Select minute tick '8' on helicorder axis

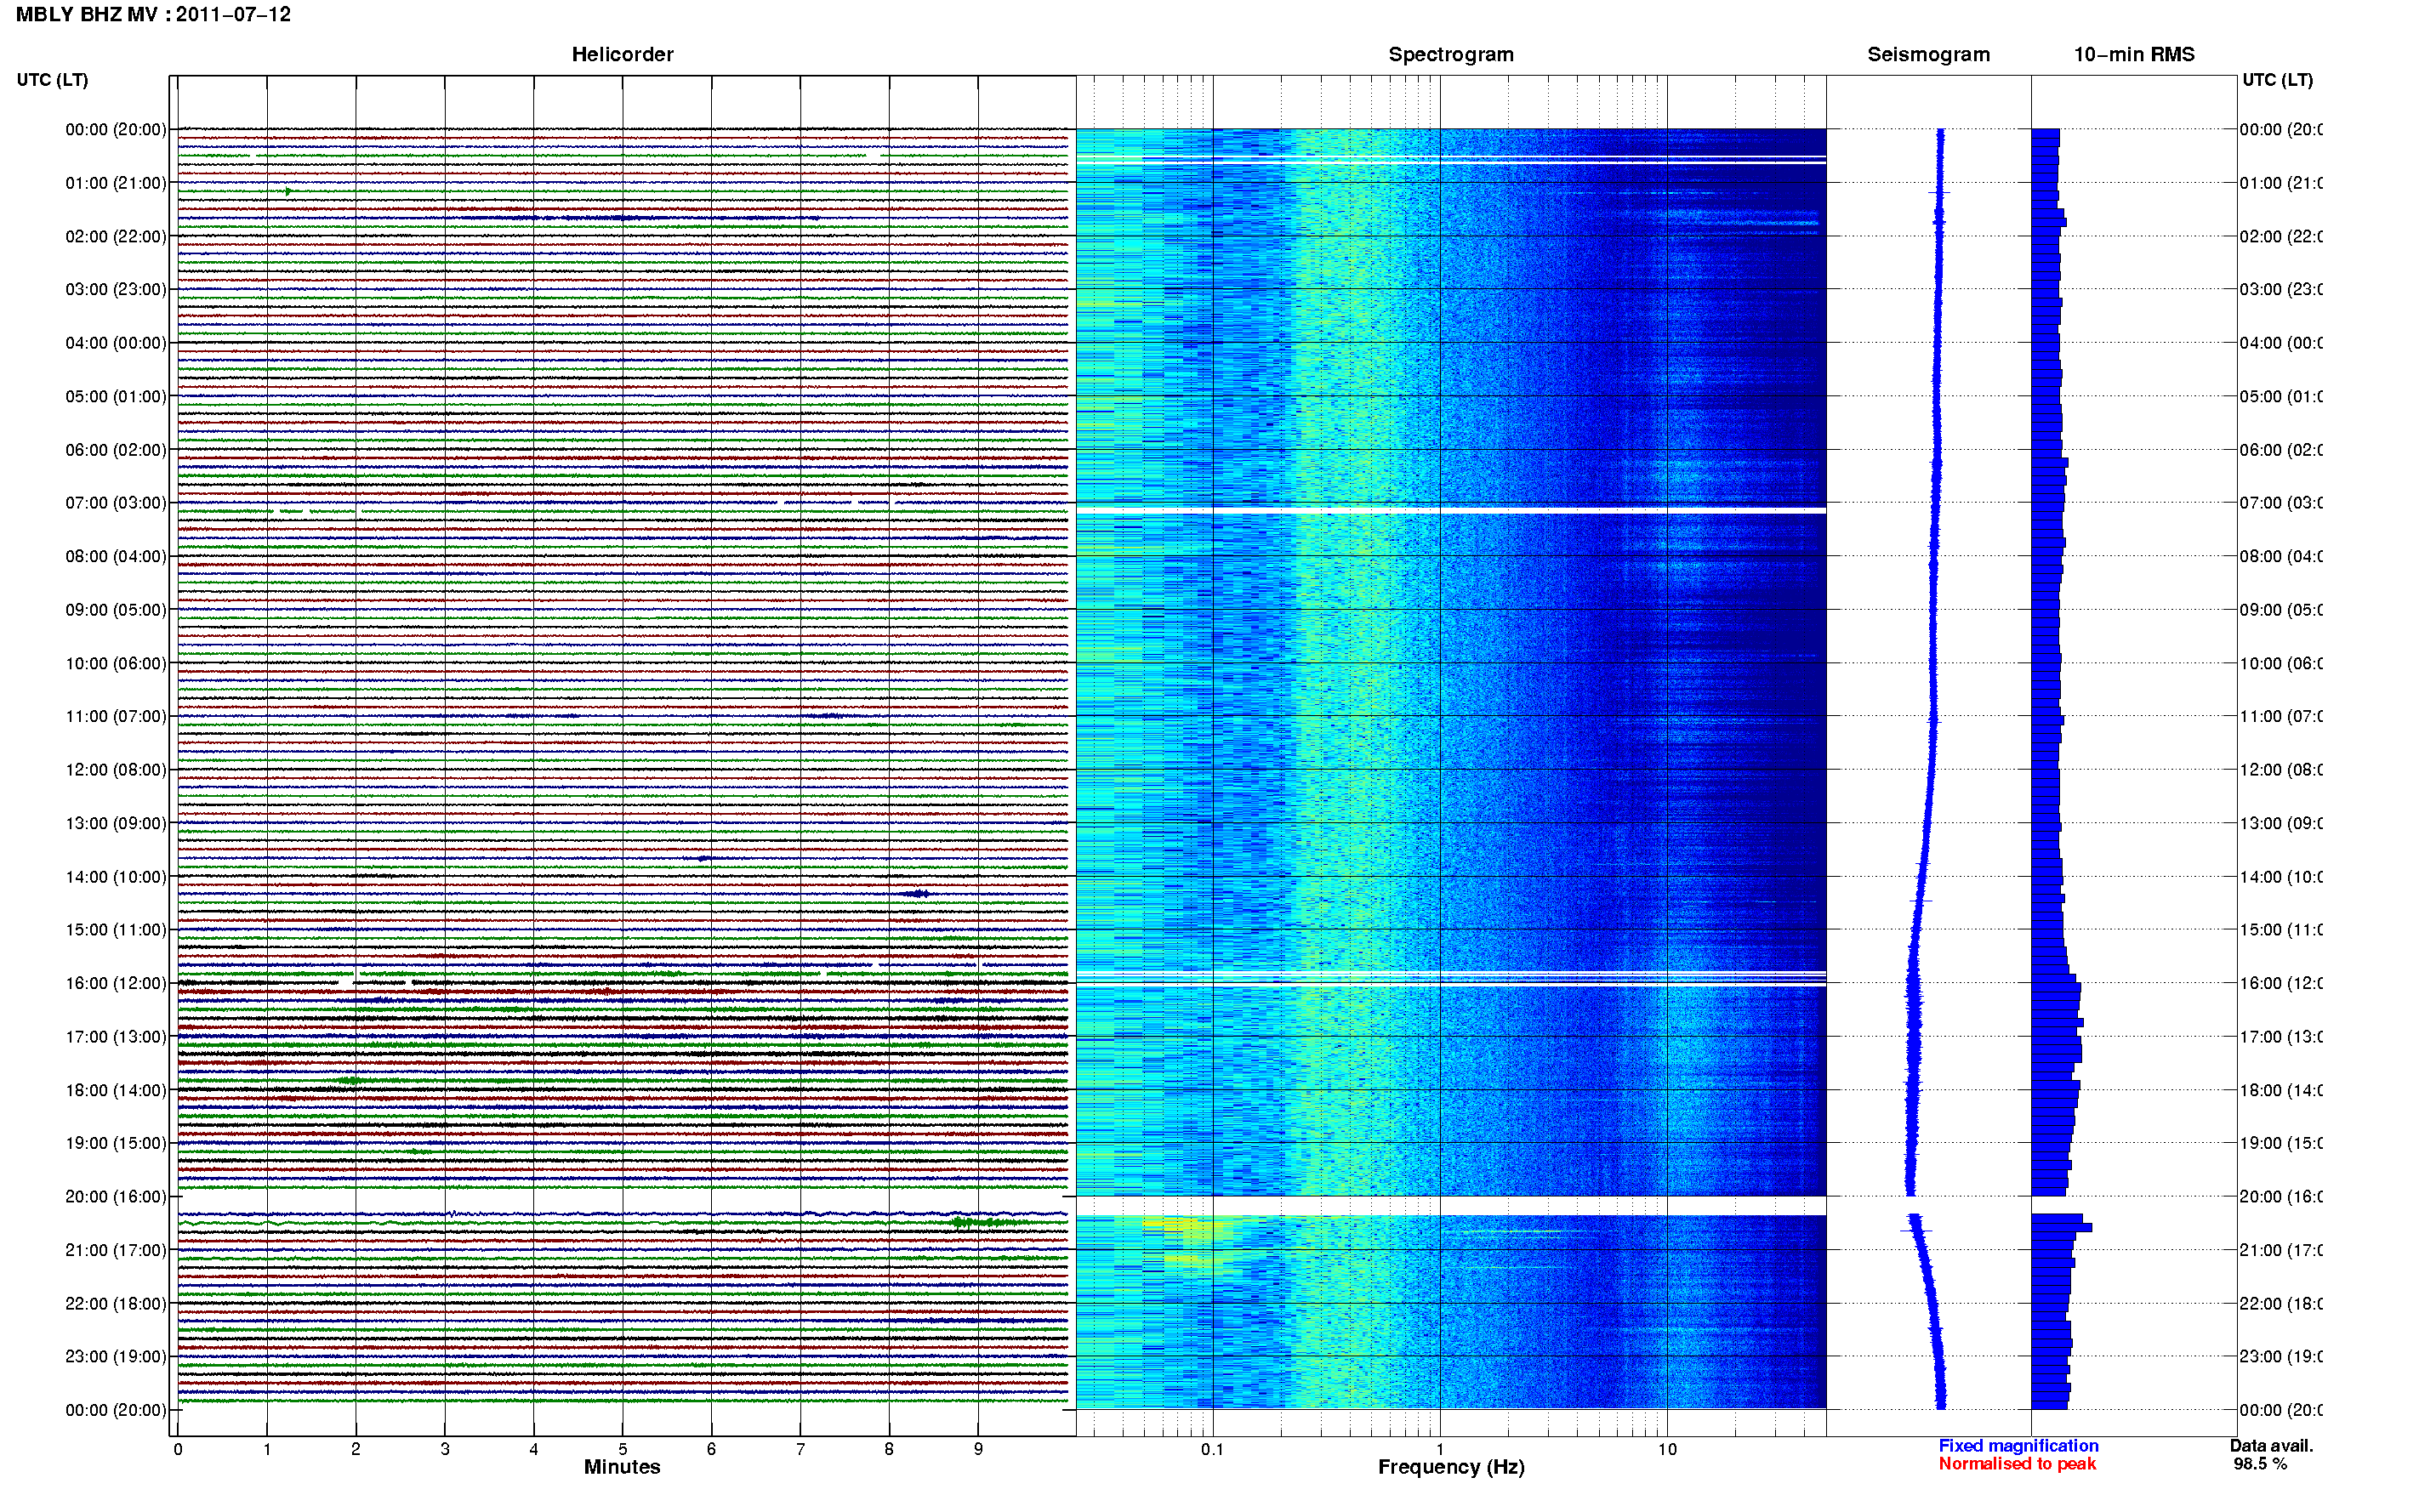pos(889,1449)
